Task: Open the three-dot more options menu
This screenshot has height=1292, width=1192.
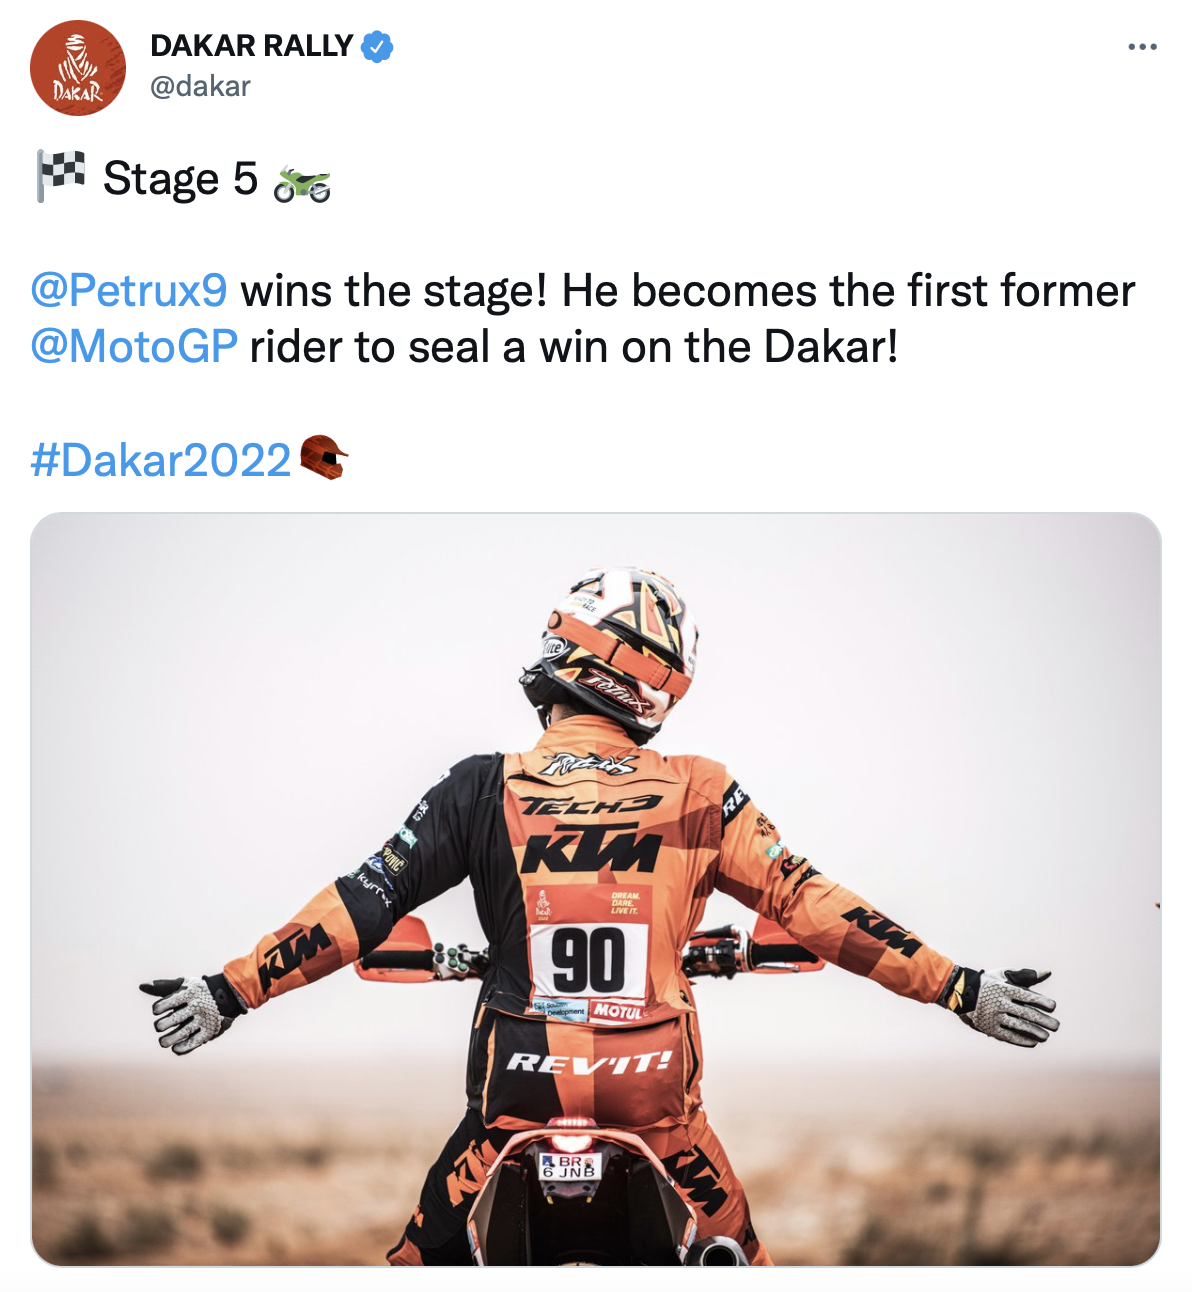Action: pos(1141,47)
